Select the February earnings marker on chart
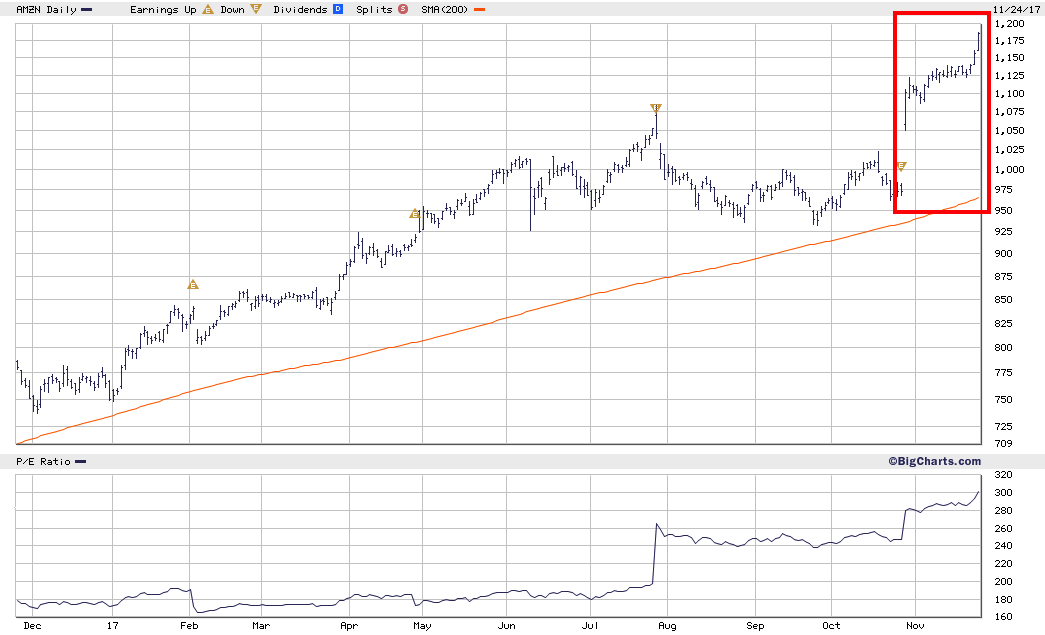This screenshot has width=1045, height=635. point(193,285)
